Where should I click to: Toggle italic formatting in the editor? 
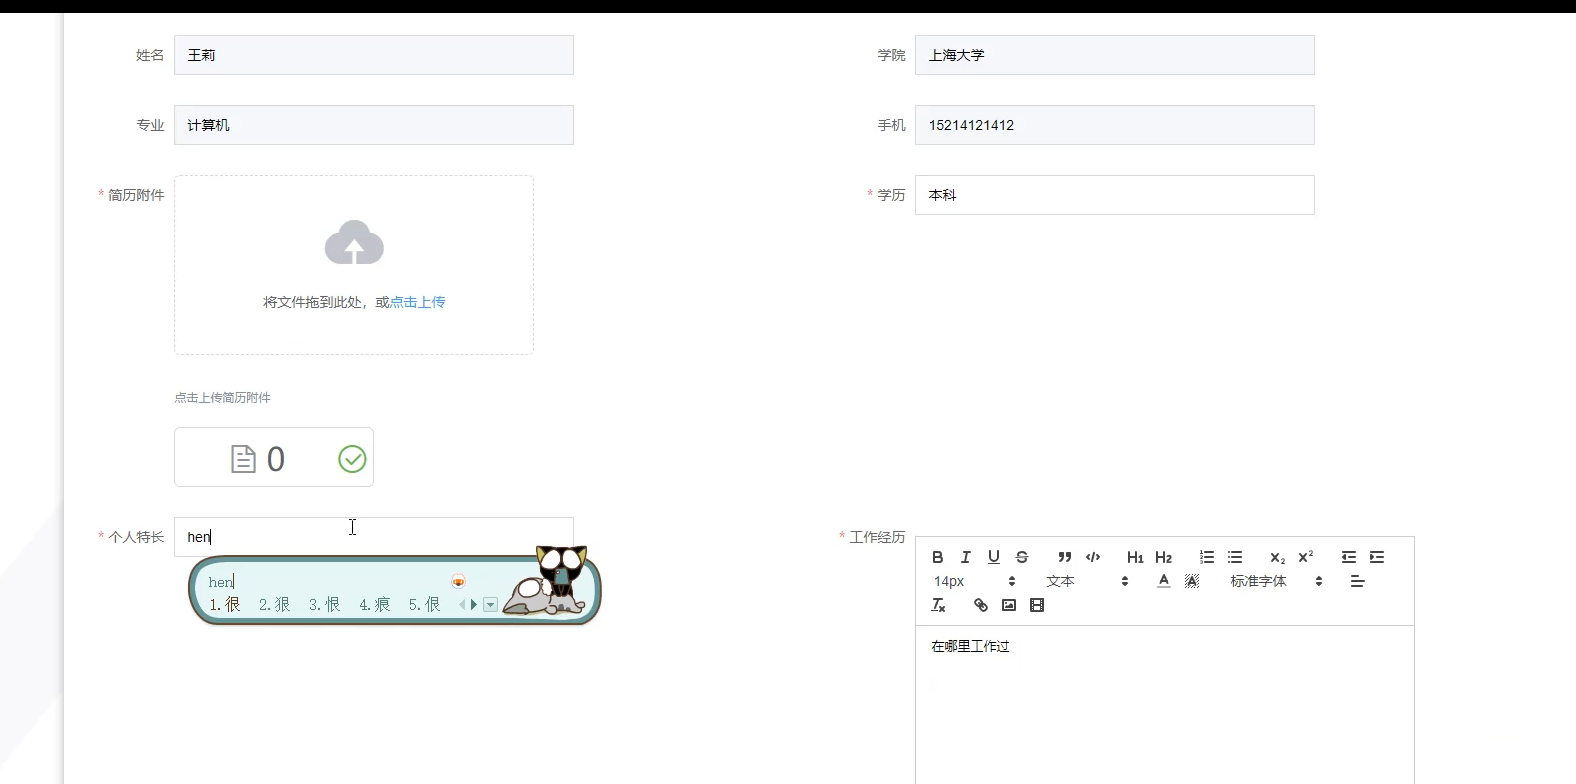pos(966,557)
